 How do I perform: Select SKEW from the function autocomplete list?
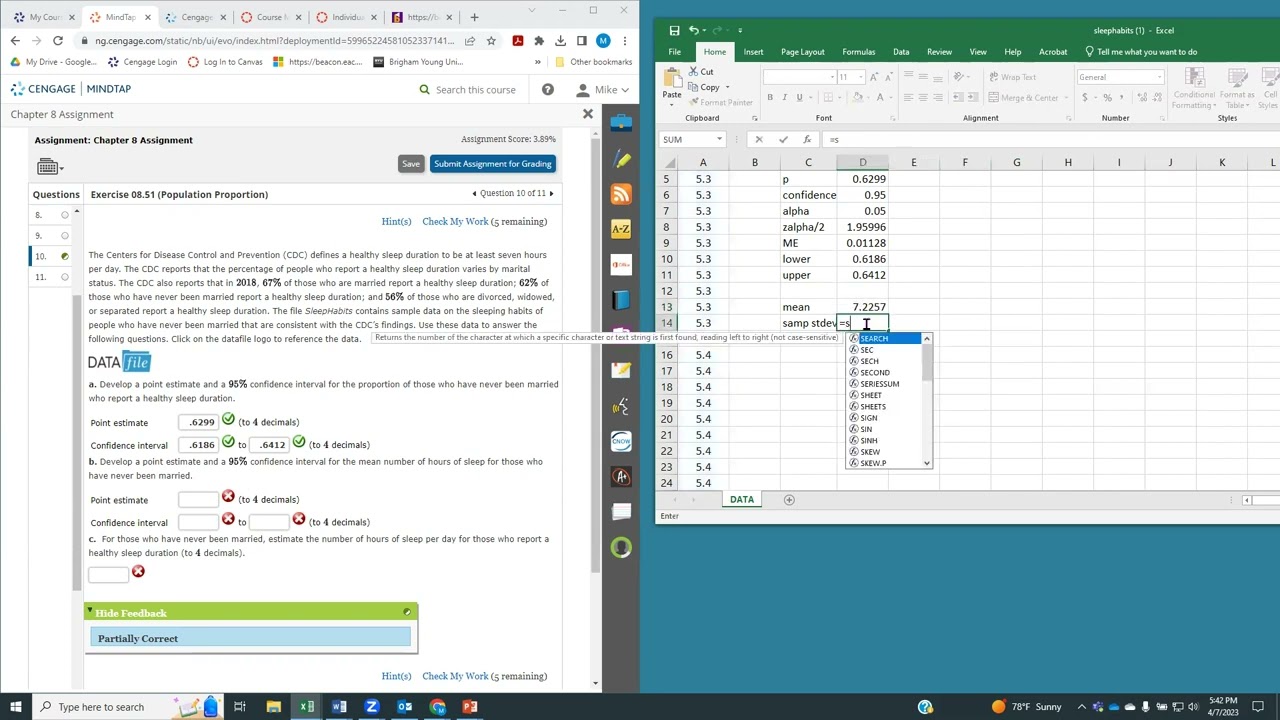pyautogui.click(x=870, y=452)
